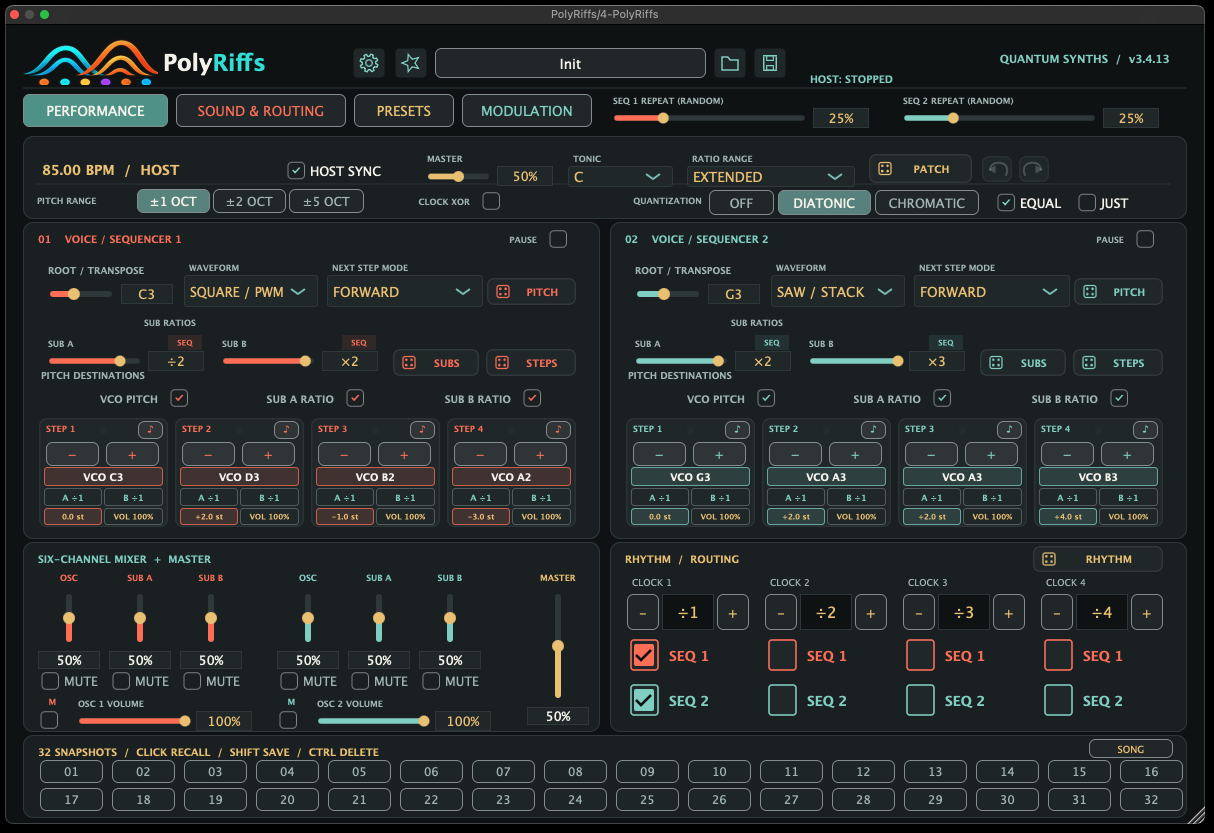Click the Init preset name field
The image size is (1214, 833).
tap(570, 63)
